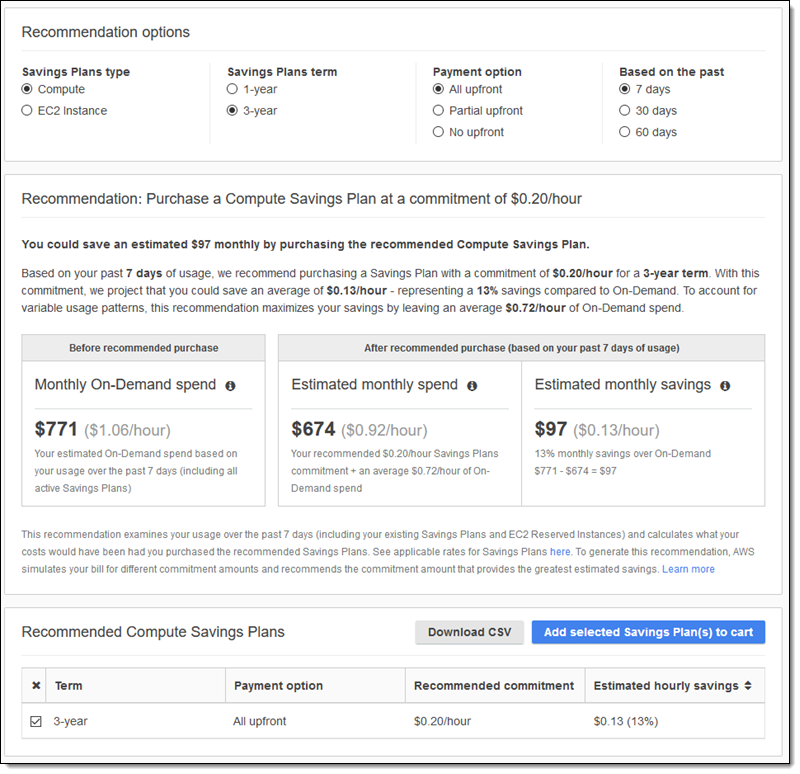Click info icon next to Monthly On-Demand spend

(x=230, y=385)
